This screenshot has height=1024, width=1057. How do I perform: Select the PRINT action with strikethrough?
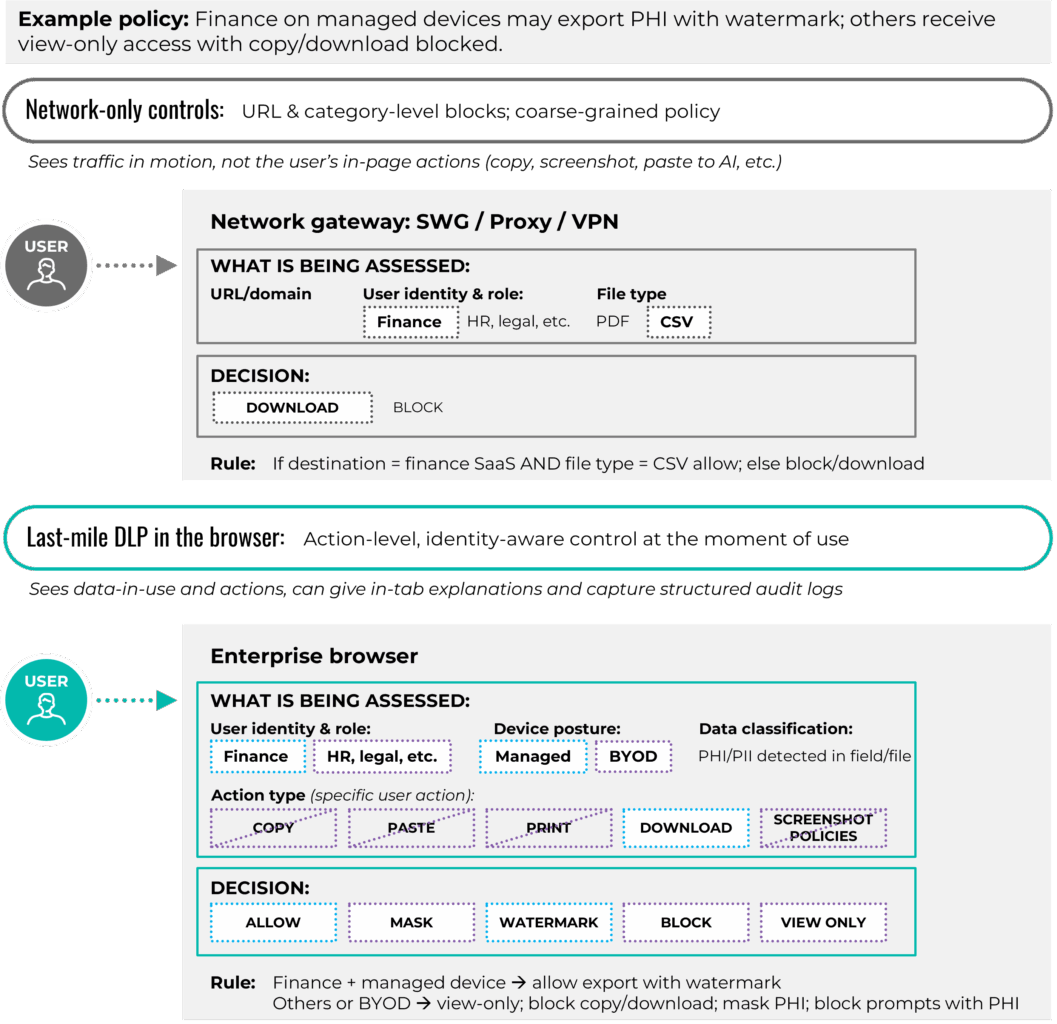coord(548,827)
